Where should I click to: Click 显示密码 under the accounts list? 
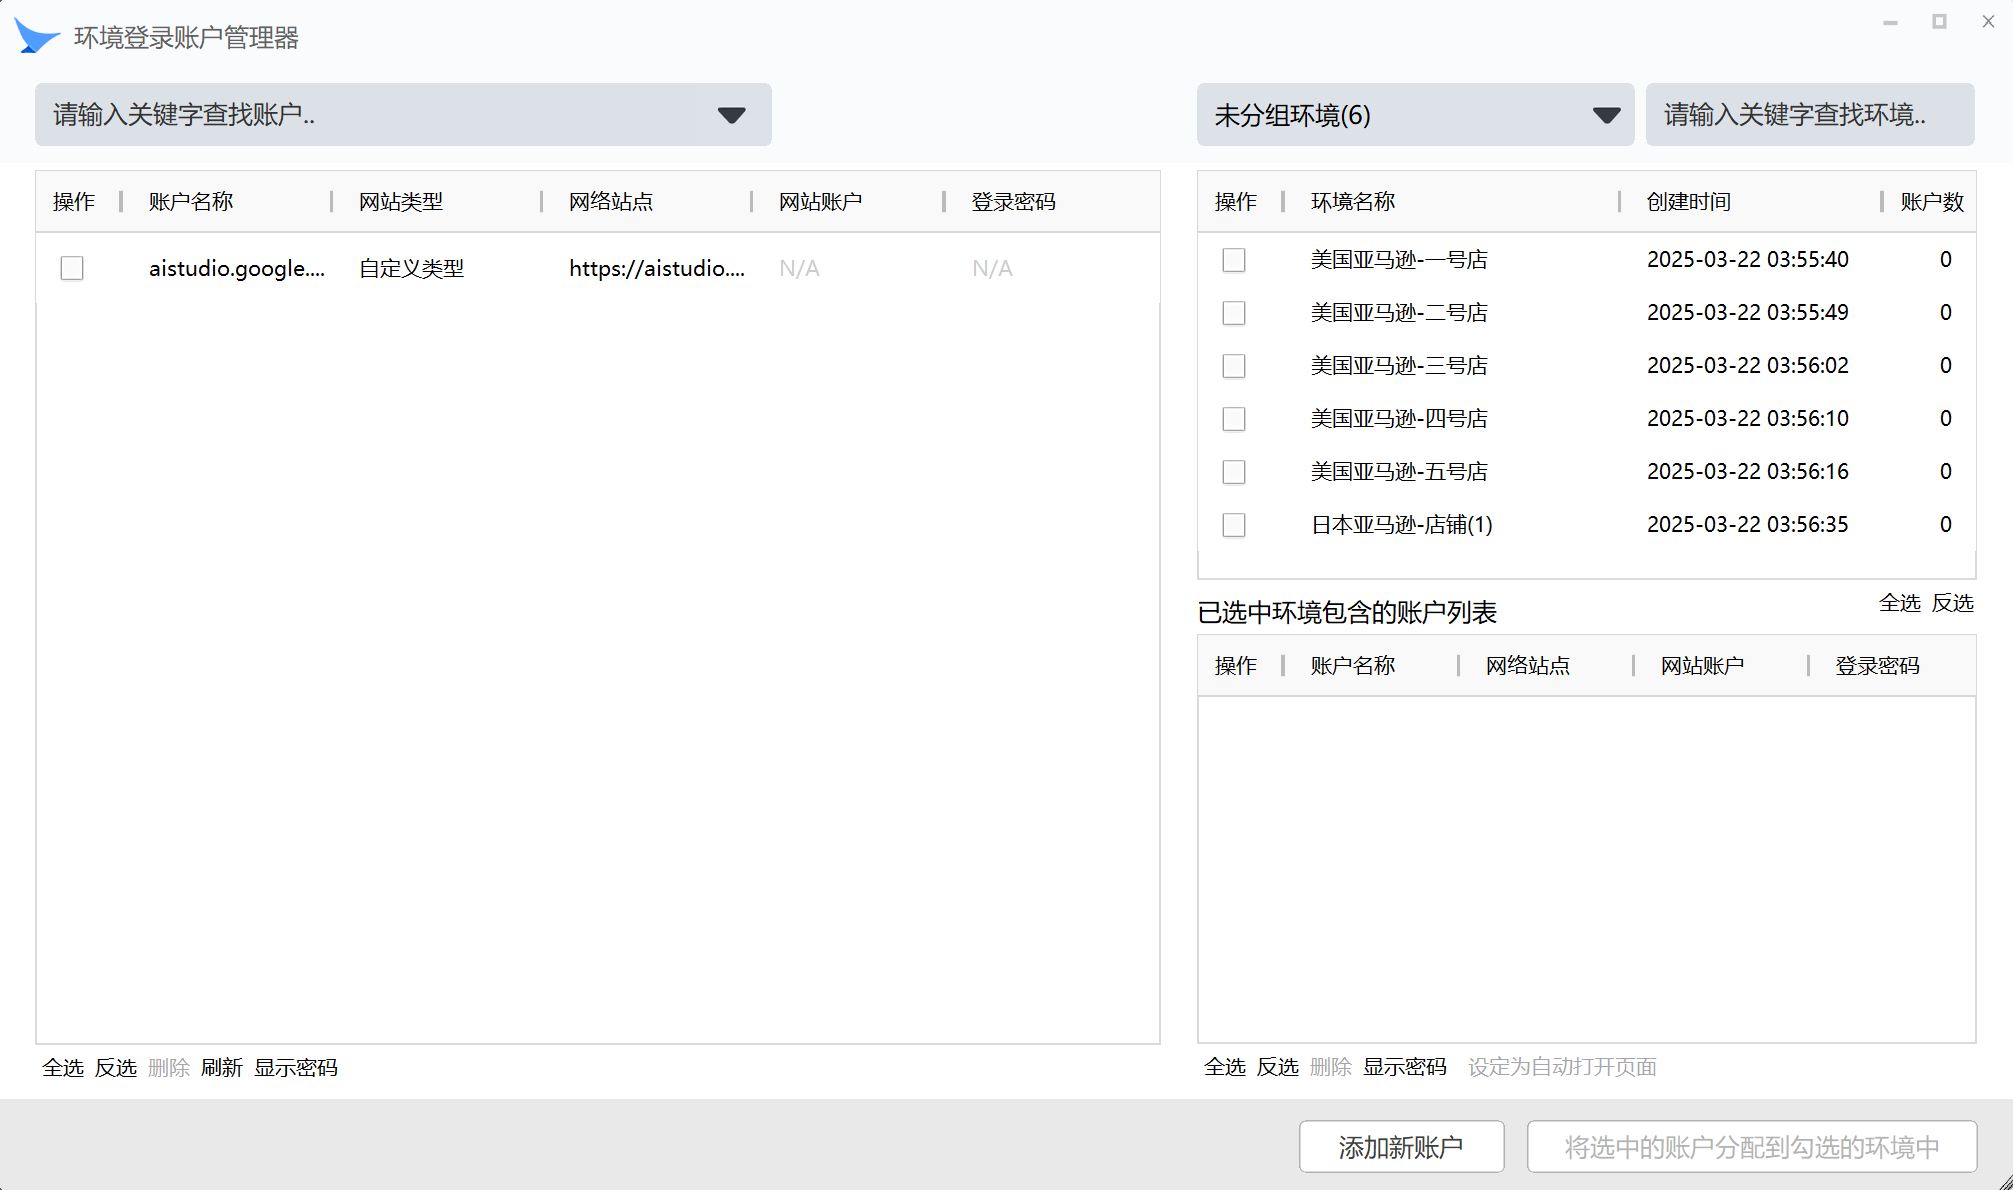(296, 1068)
